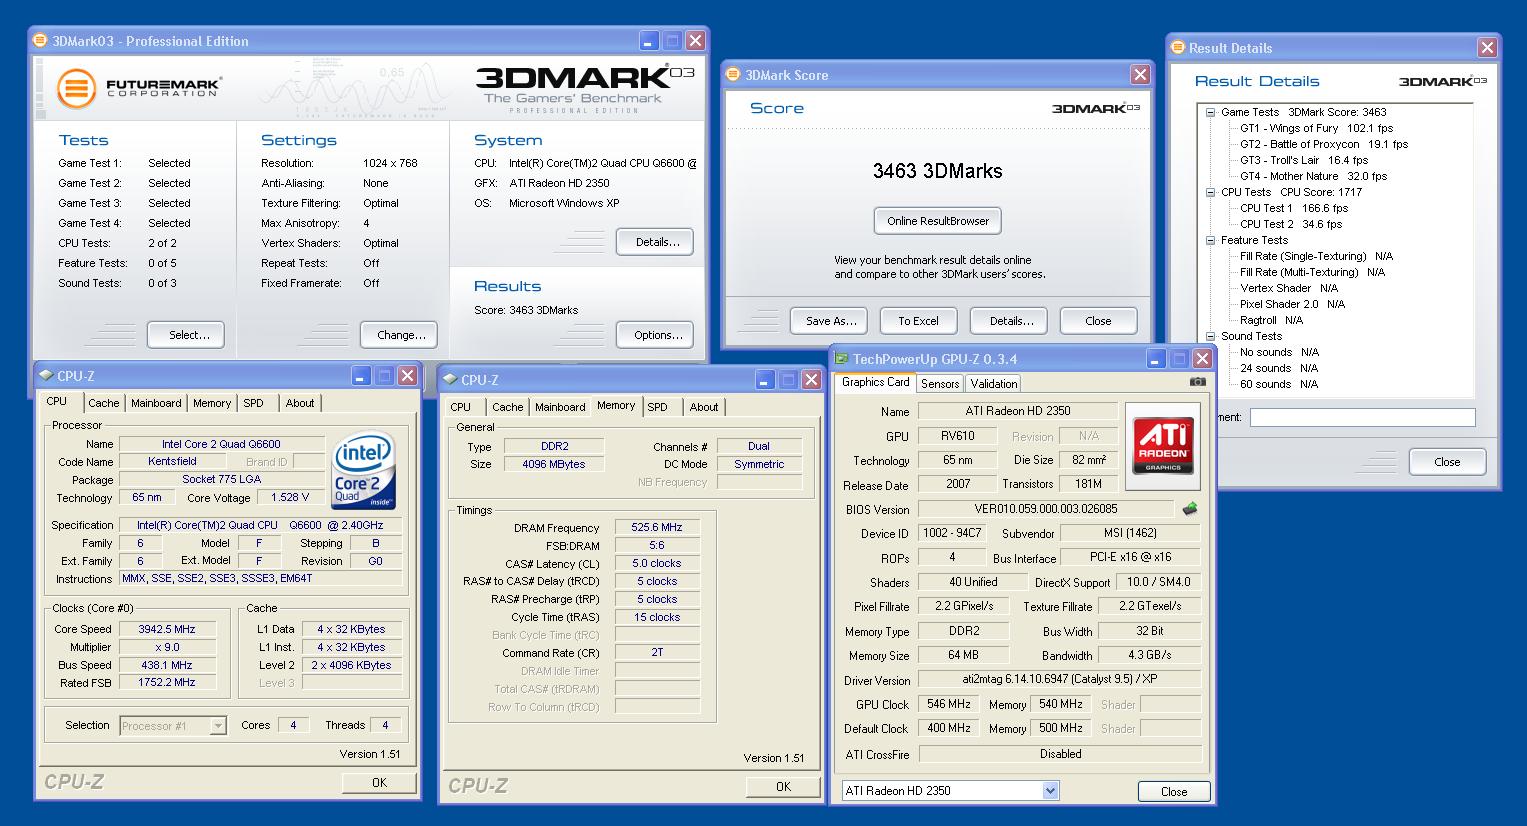
Task: Open the Memory tab in CPU-Z processor window
Action: point(212,403)
